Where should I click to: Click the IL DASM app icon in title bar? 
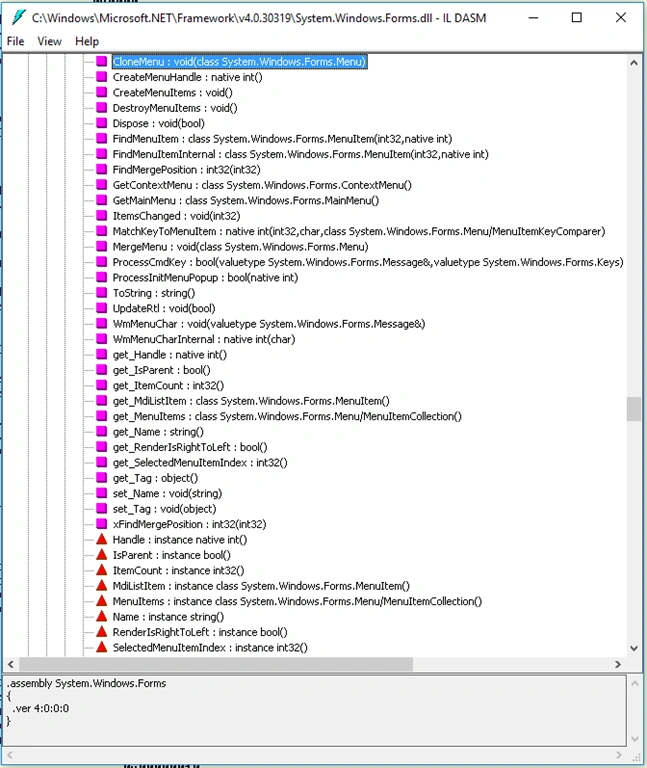pos(19,18)
